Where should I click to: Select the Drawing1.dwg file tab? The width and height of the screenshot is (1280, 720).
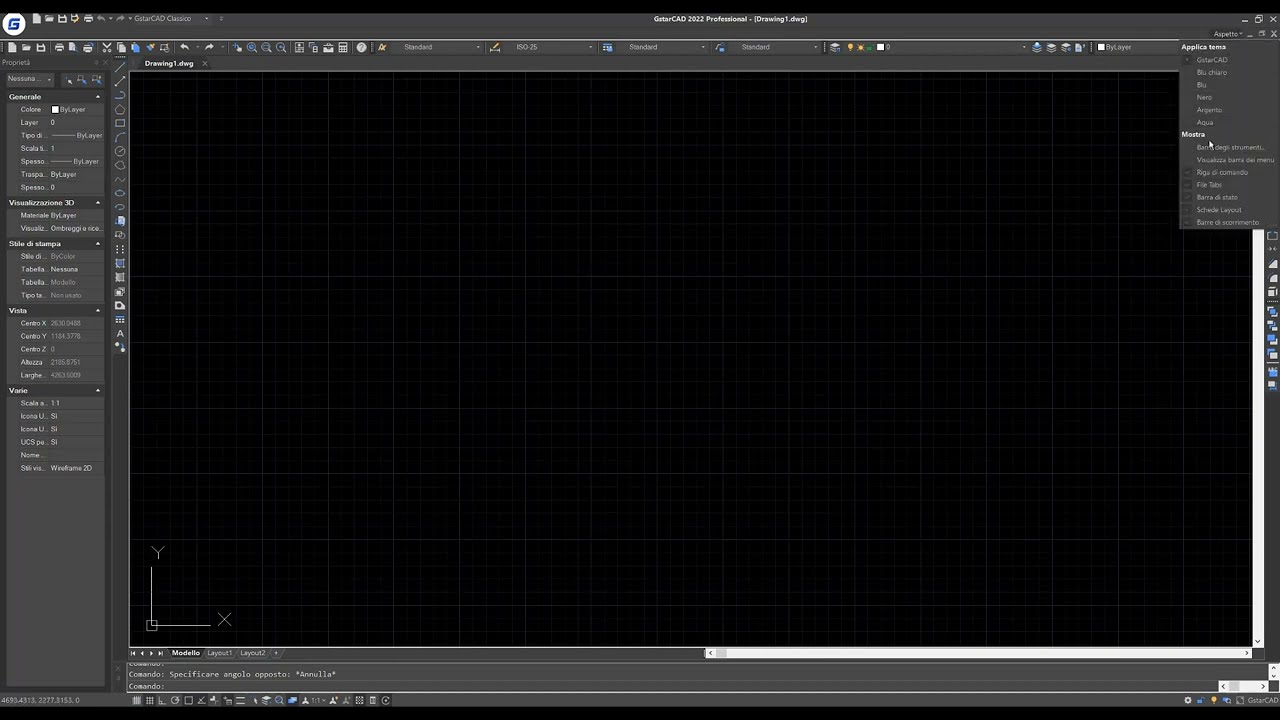pyautogui.click(x=168, y=63)
